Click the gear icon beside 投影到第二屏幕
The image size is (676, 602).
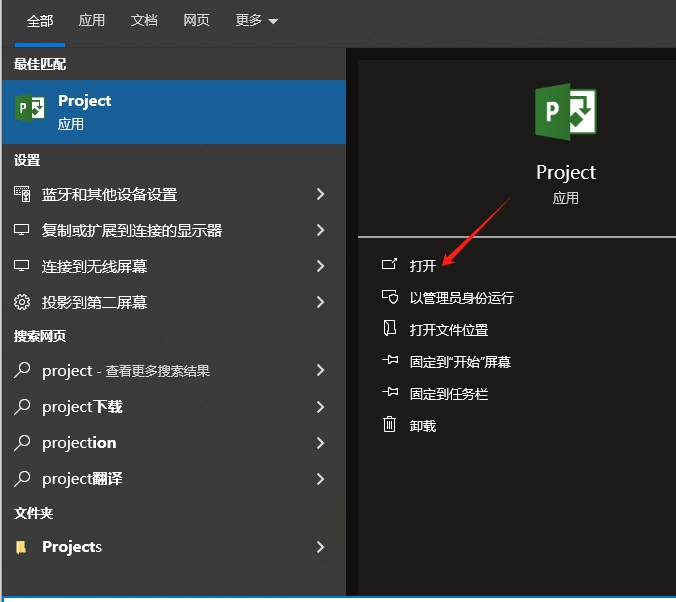point(22,302)
